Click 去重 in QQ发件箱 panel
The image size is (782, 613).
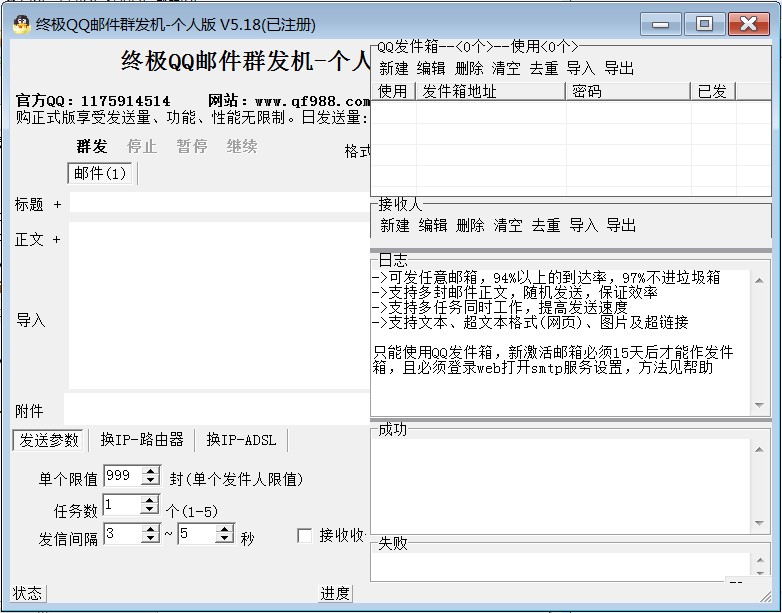pyautogui.click(x=544, y=68)
